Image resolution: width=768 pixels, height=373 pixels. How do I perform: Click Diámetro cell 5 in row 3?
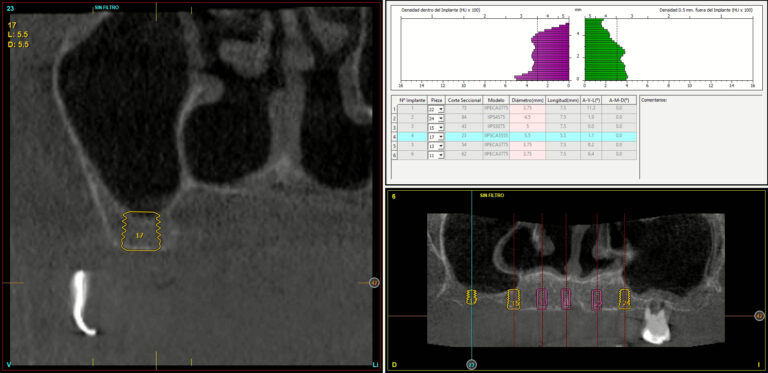pos(528,127)
